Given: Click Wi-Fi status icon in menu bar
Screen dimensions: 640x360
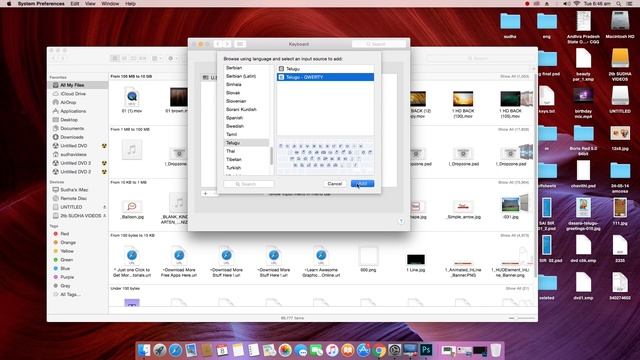Looking at the screenshot, I should point(577,4).
